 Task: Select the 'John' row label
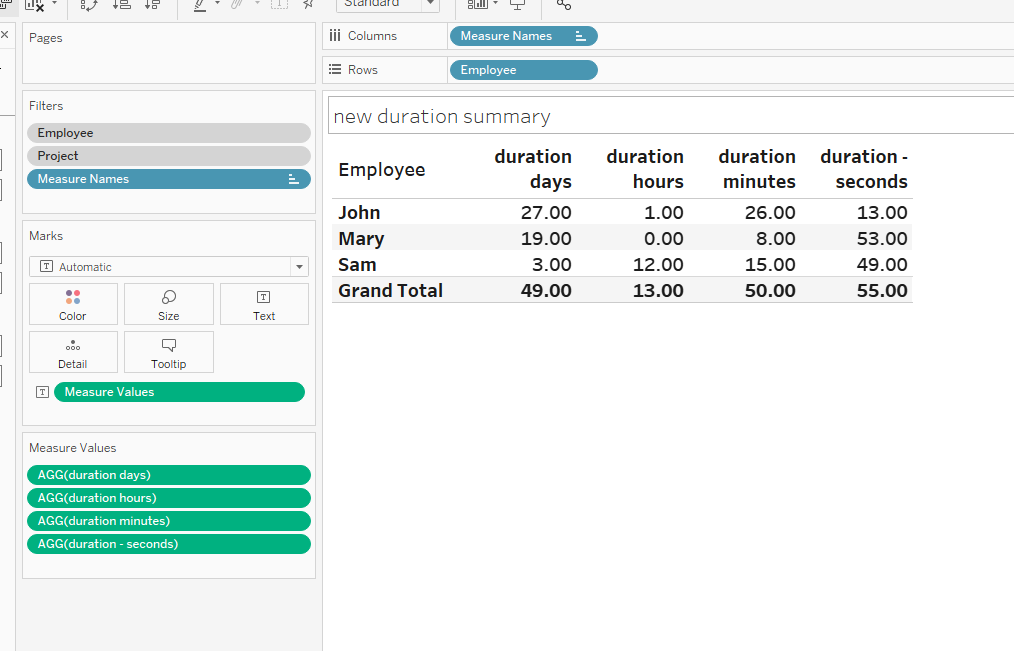(359, 212)
